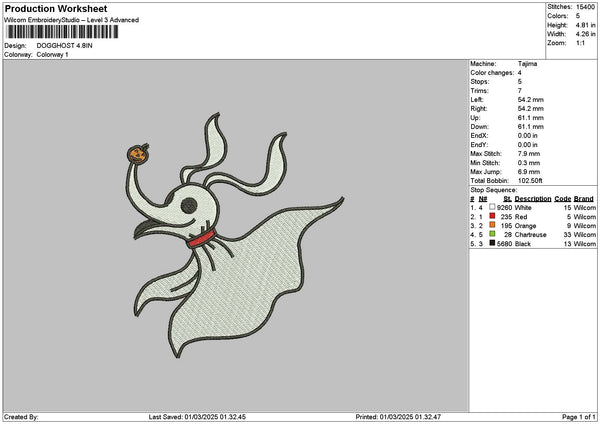Image resolution: width=600 pixels, height=424 pixels.
Task: Click the orange color swatch in stop sequence
Action: point(492,225)
